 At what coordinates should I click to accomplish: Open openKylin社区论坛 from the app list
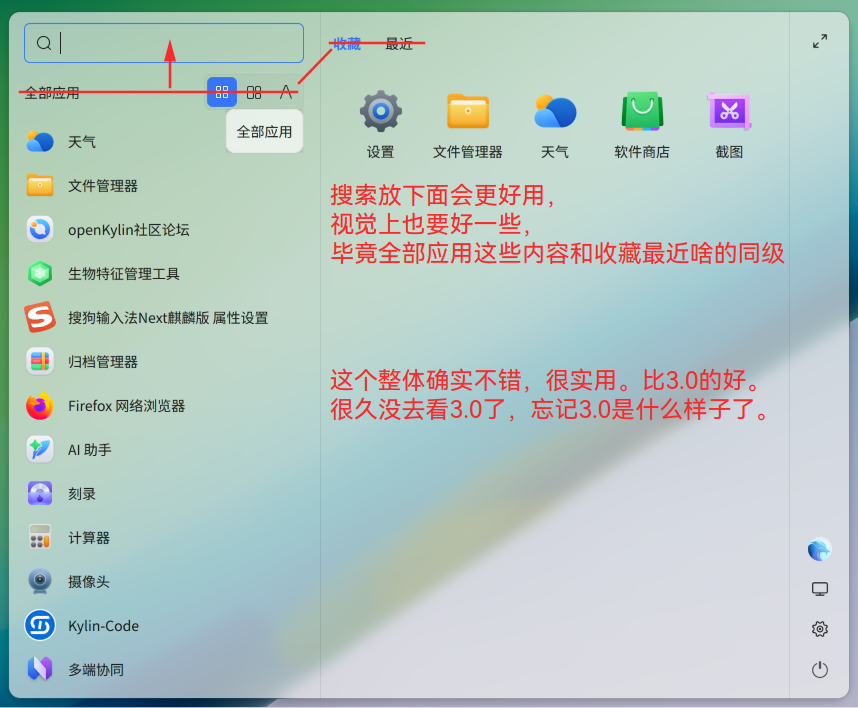click(x=164, y=229)
